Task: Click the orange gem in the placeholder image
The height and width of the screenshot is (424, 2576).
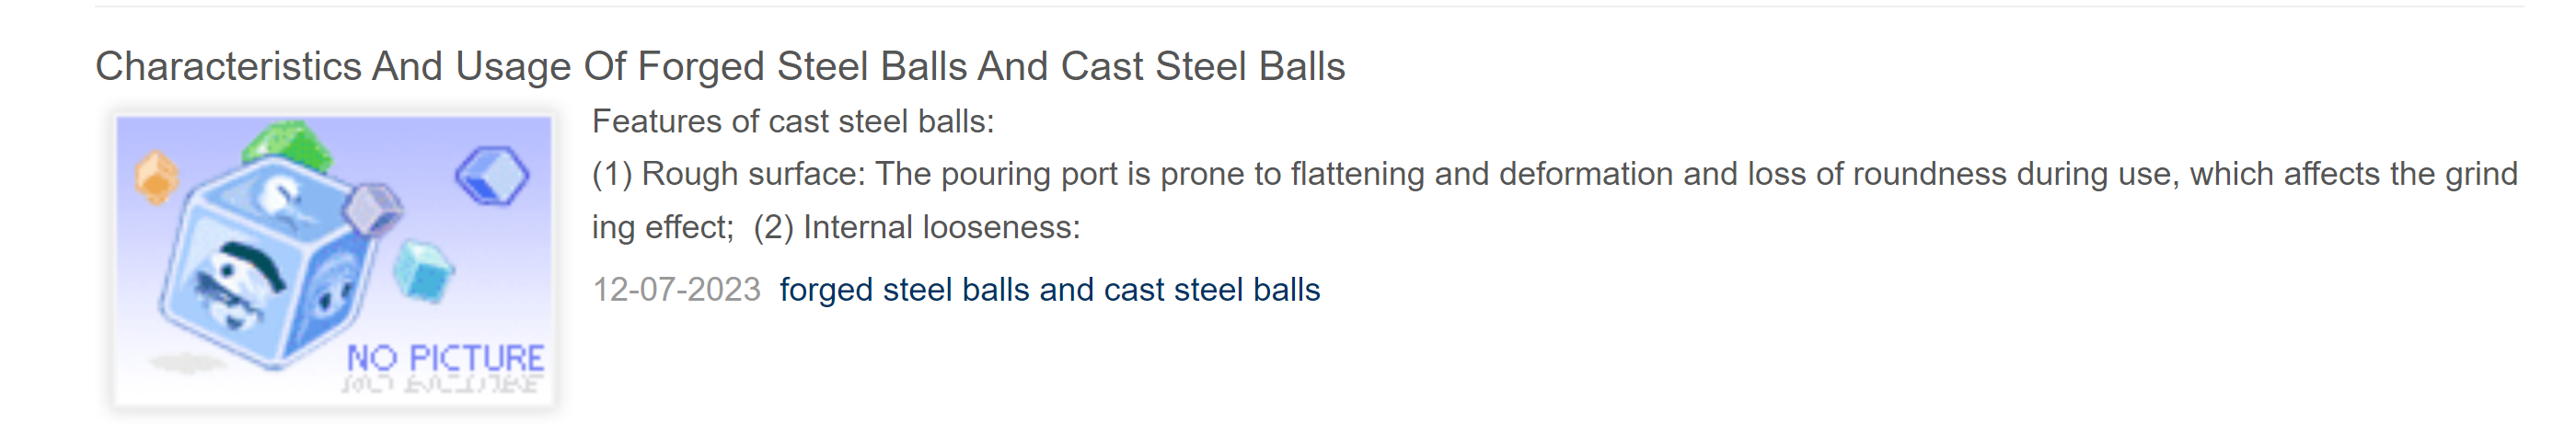Action: [x=156, y=177]
